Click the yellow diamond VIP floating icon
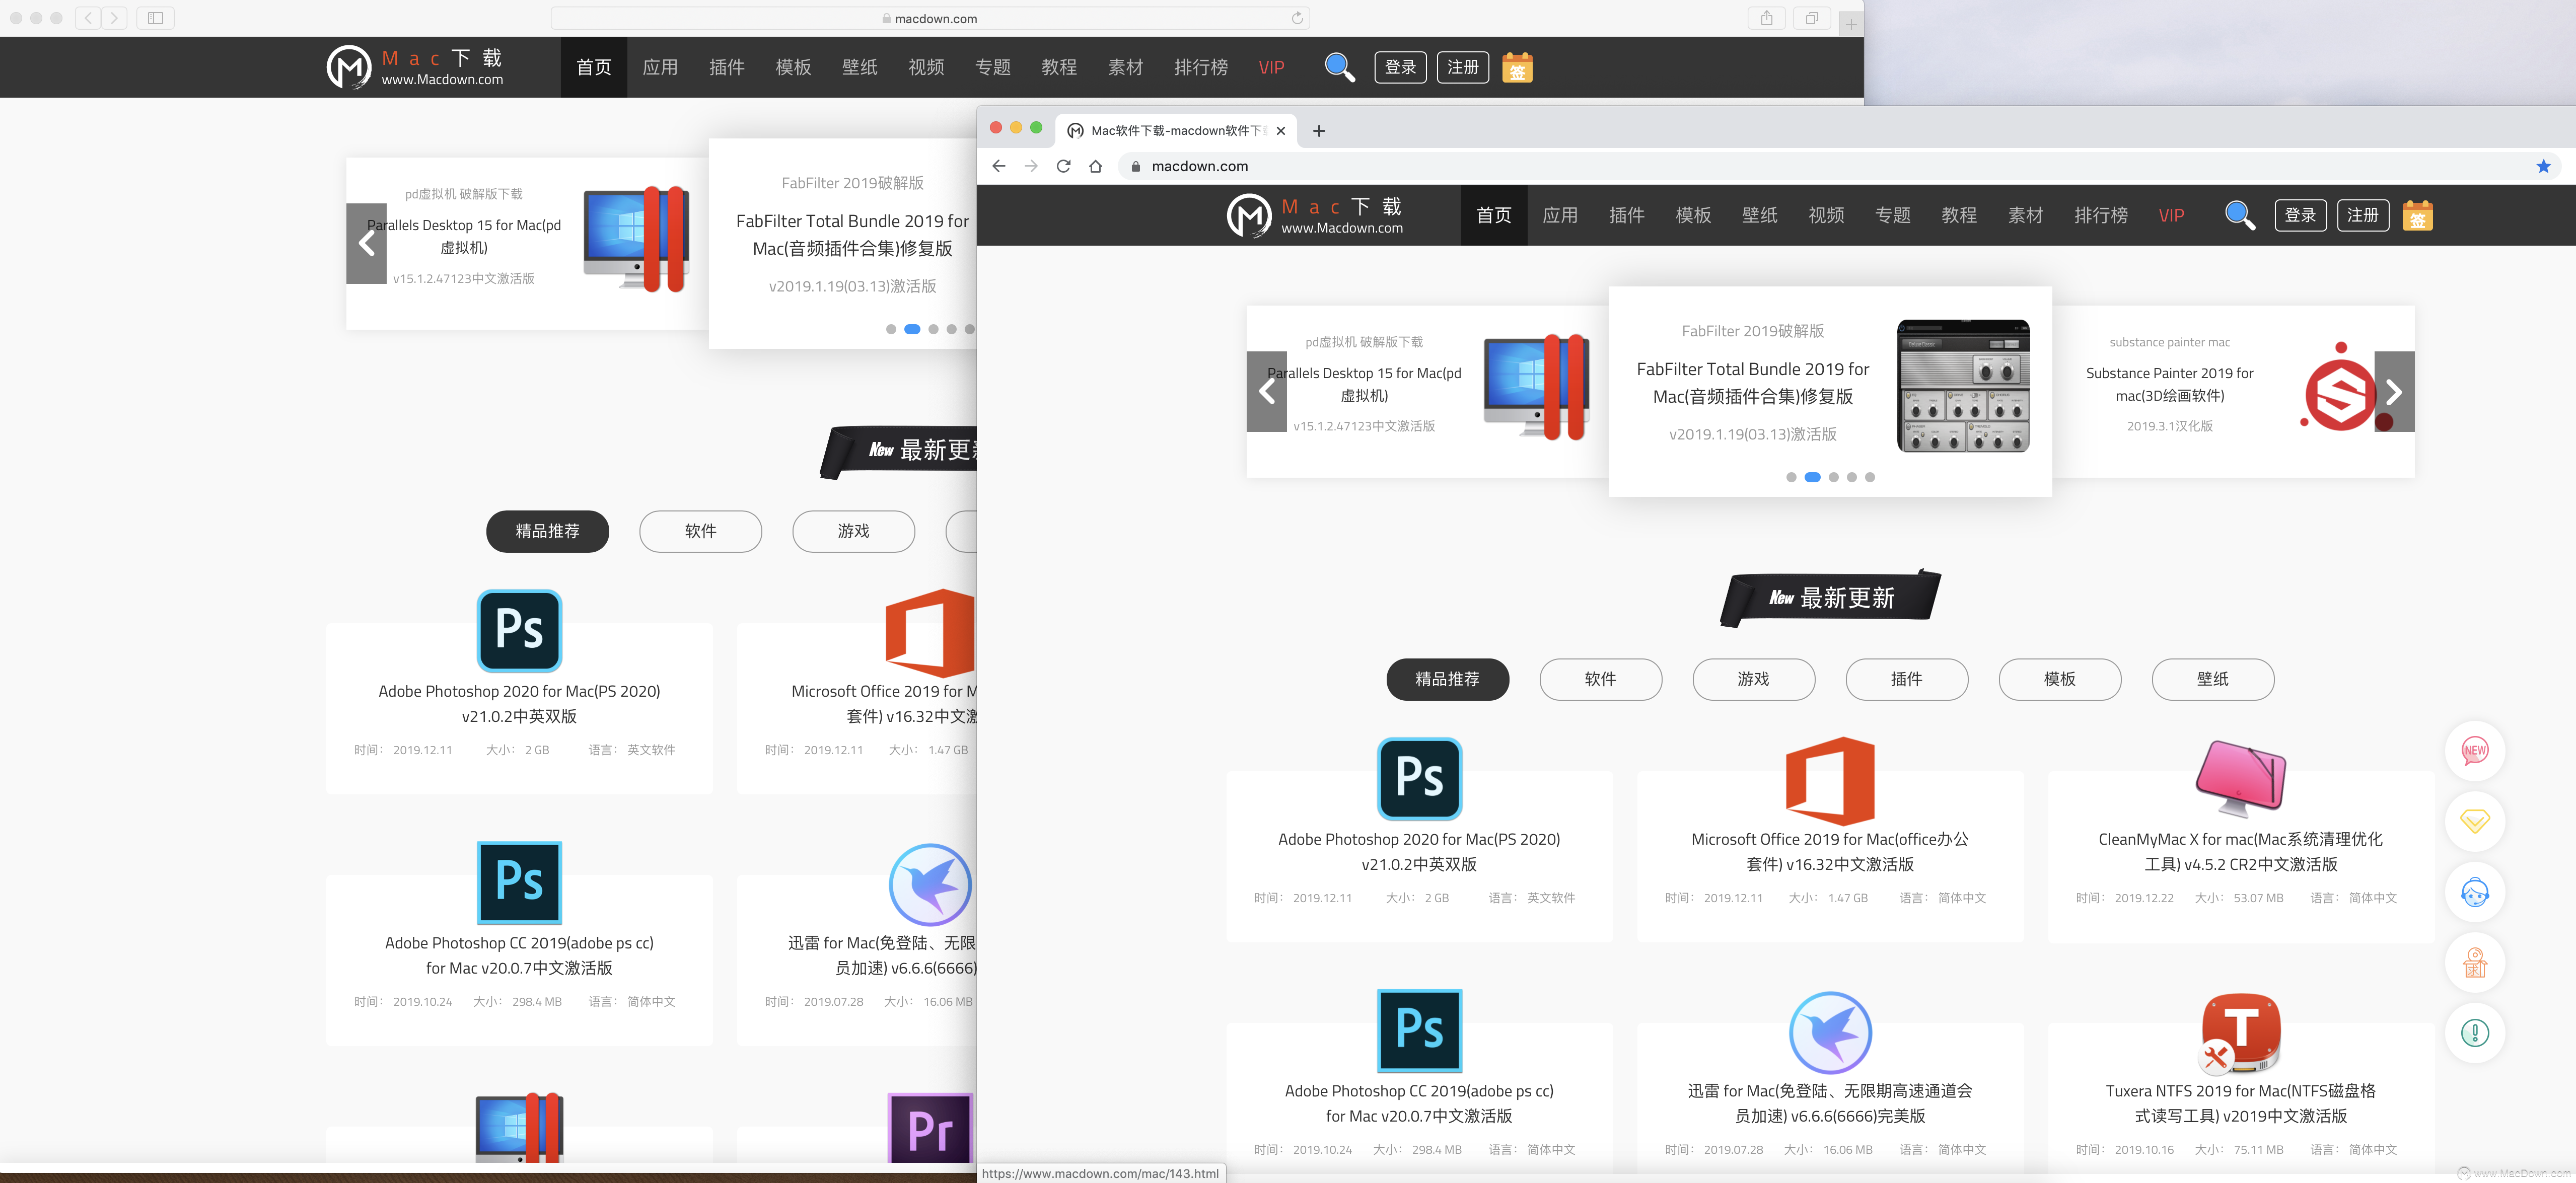2576x1183 pixels. (2474, 821)
